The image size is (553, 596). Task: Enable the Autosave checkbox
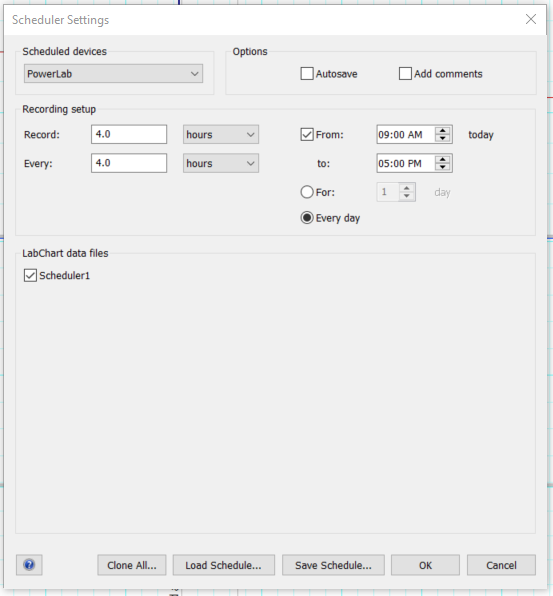point(307,73)
